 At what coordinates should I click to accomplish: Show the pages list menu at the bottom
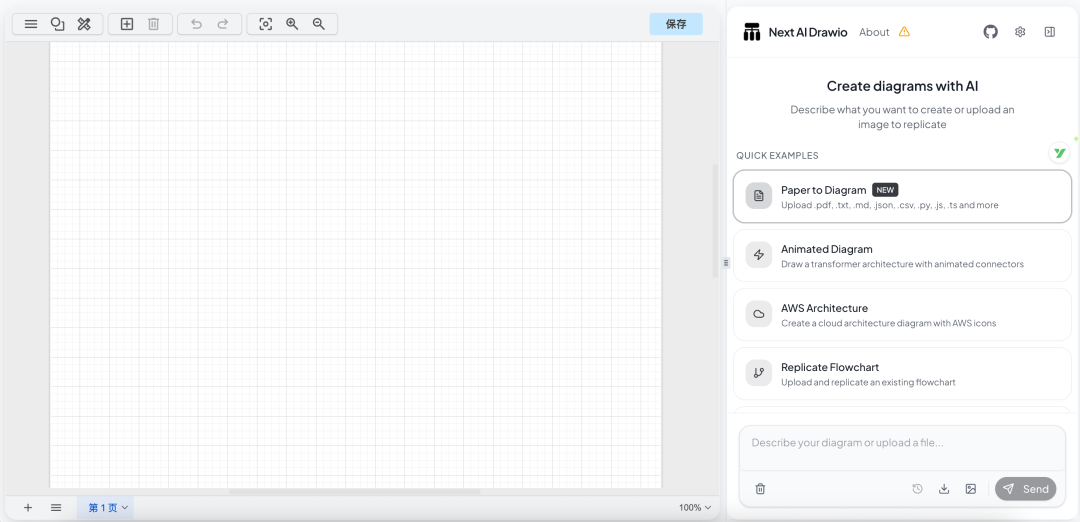click(56, 508)
